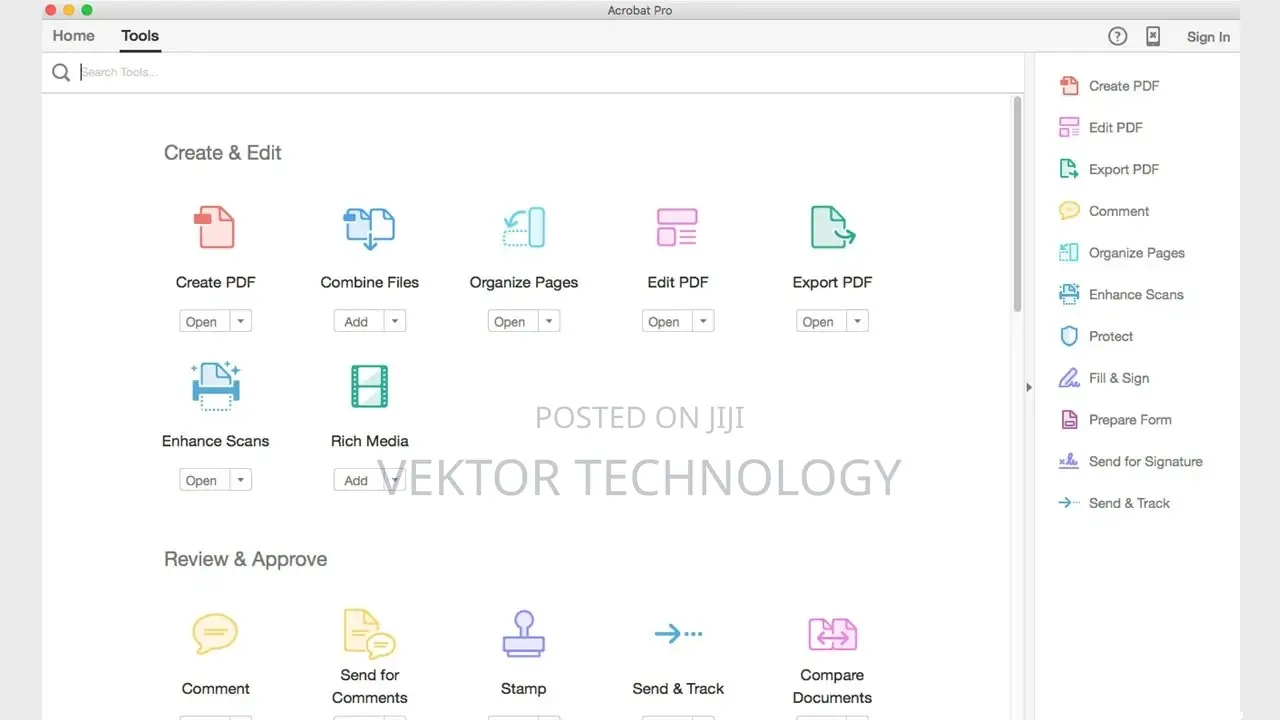Click the Review & Approve section heading
Viewport: 1280px width, 720px height.
click(x=246, y=559)
